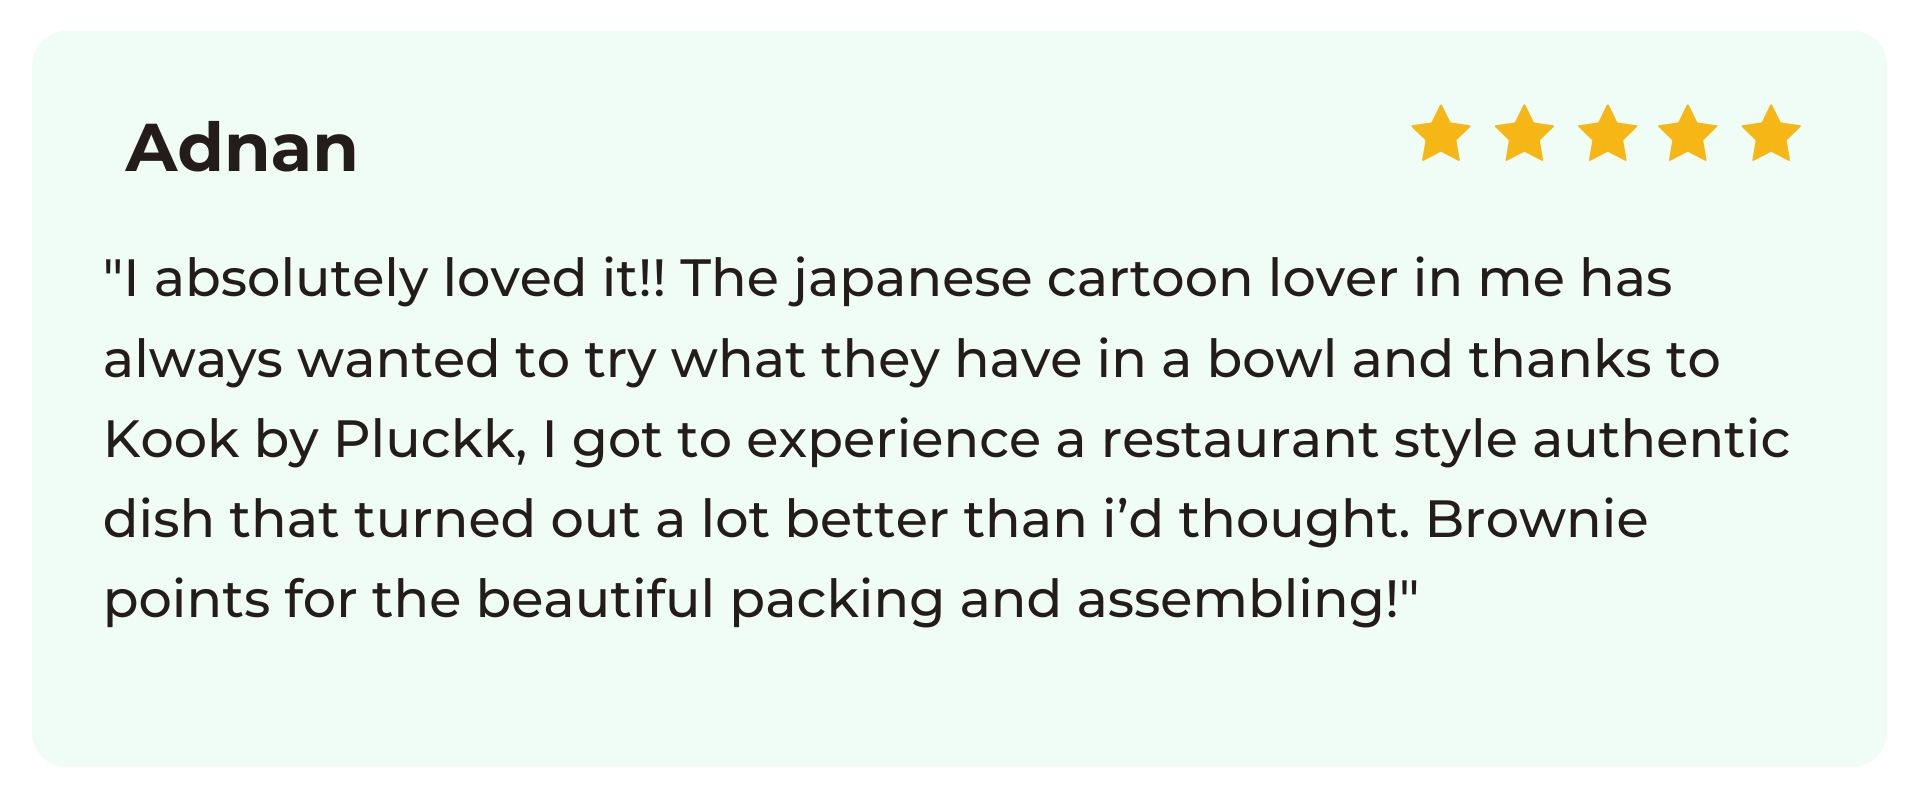Image resolution: width=1920 pixels, height=800 pixels.
Task: Click the phrase "I absolutely loved it!!"
Action: click(385, 278)
